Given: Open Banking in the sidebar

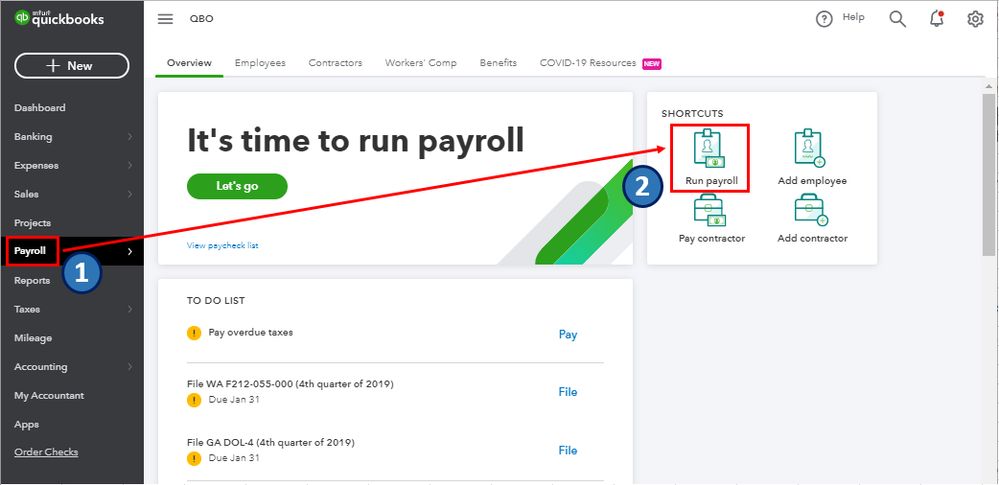Looking at the screenshot, I should point(33,136).
